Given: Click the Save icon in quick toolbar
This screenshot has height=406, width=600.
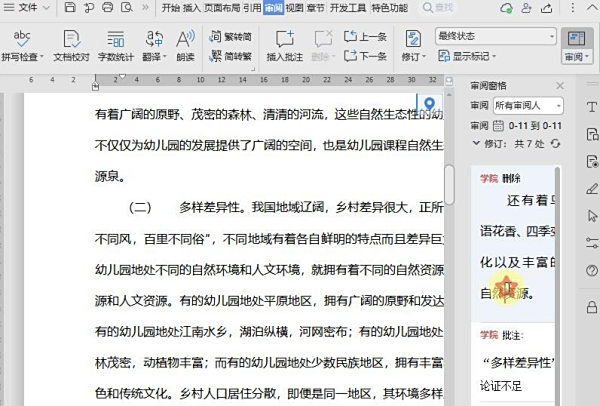Looking at the screenshot, I should point(69,7).
